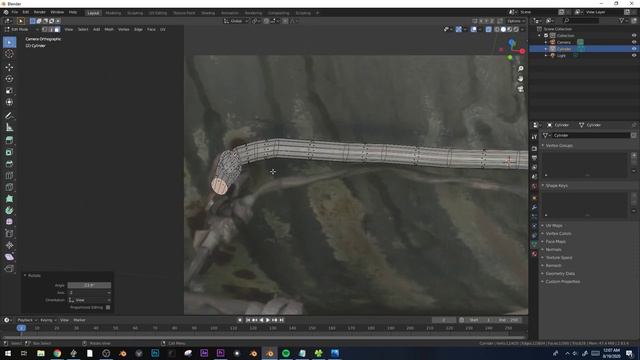Viewport: 640px width, 360px height.
Task: Hide the Light object in outliner
Action: pyautogui.click(x=634, y=56)
